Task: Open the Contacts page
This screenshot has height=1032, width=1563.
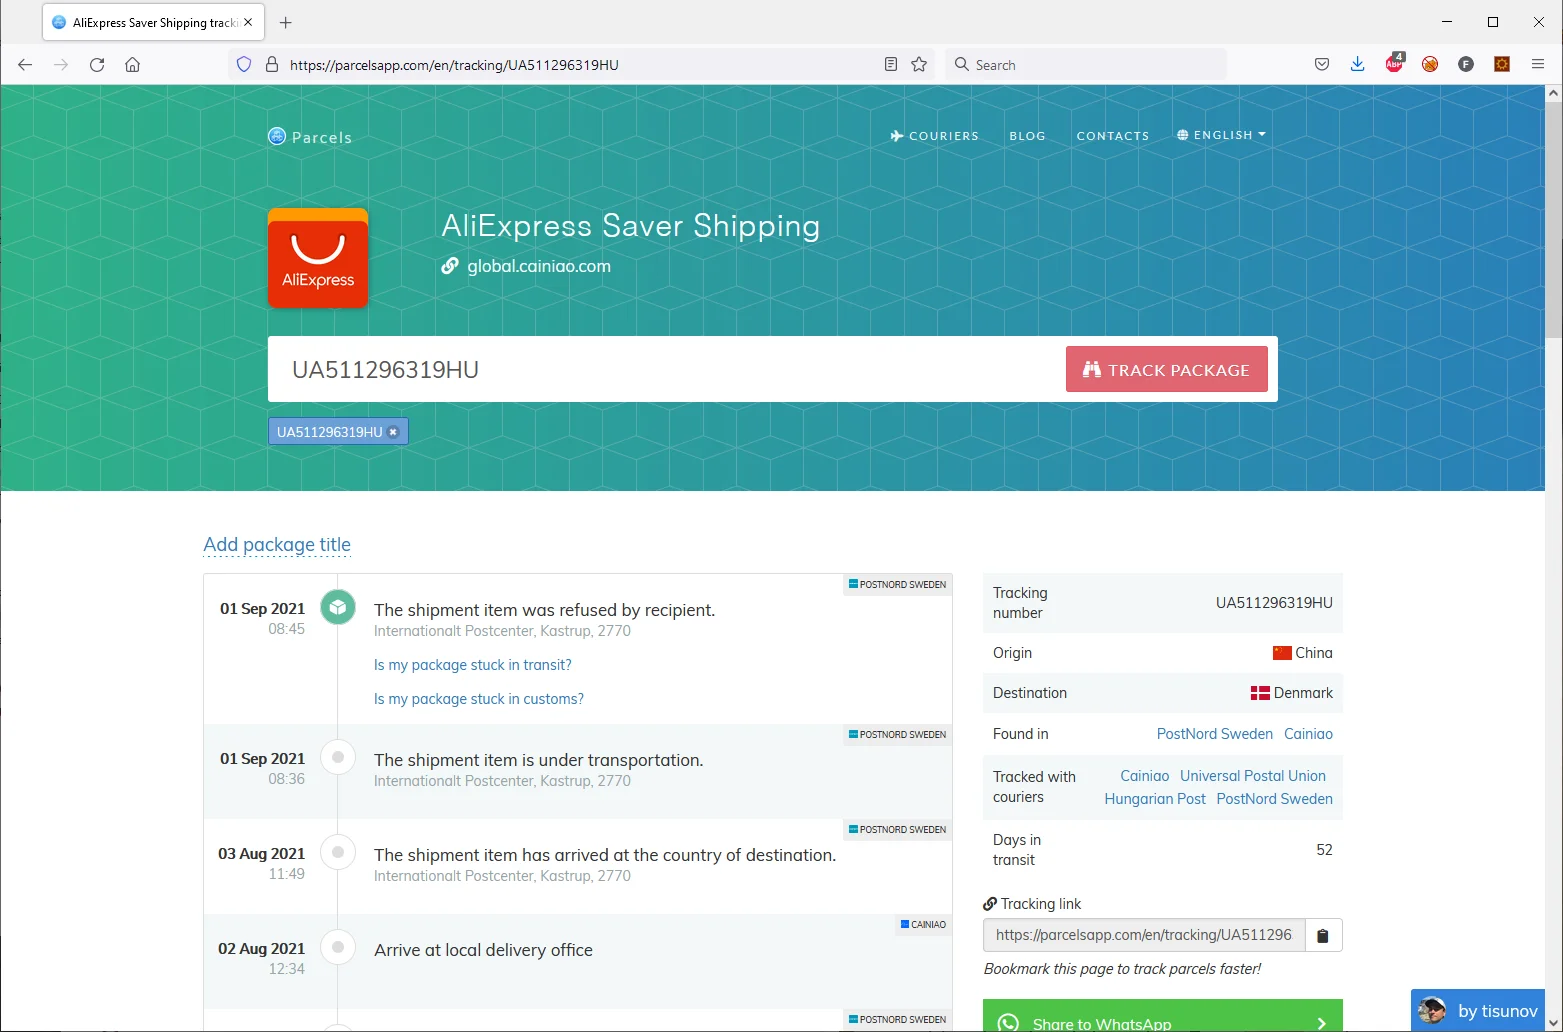Action: pos(1113,136)
